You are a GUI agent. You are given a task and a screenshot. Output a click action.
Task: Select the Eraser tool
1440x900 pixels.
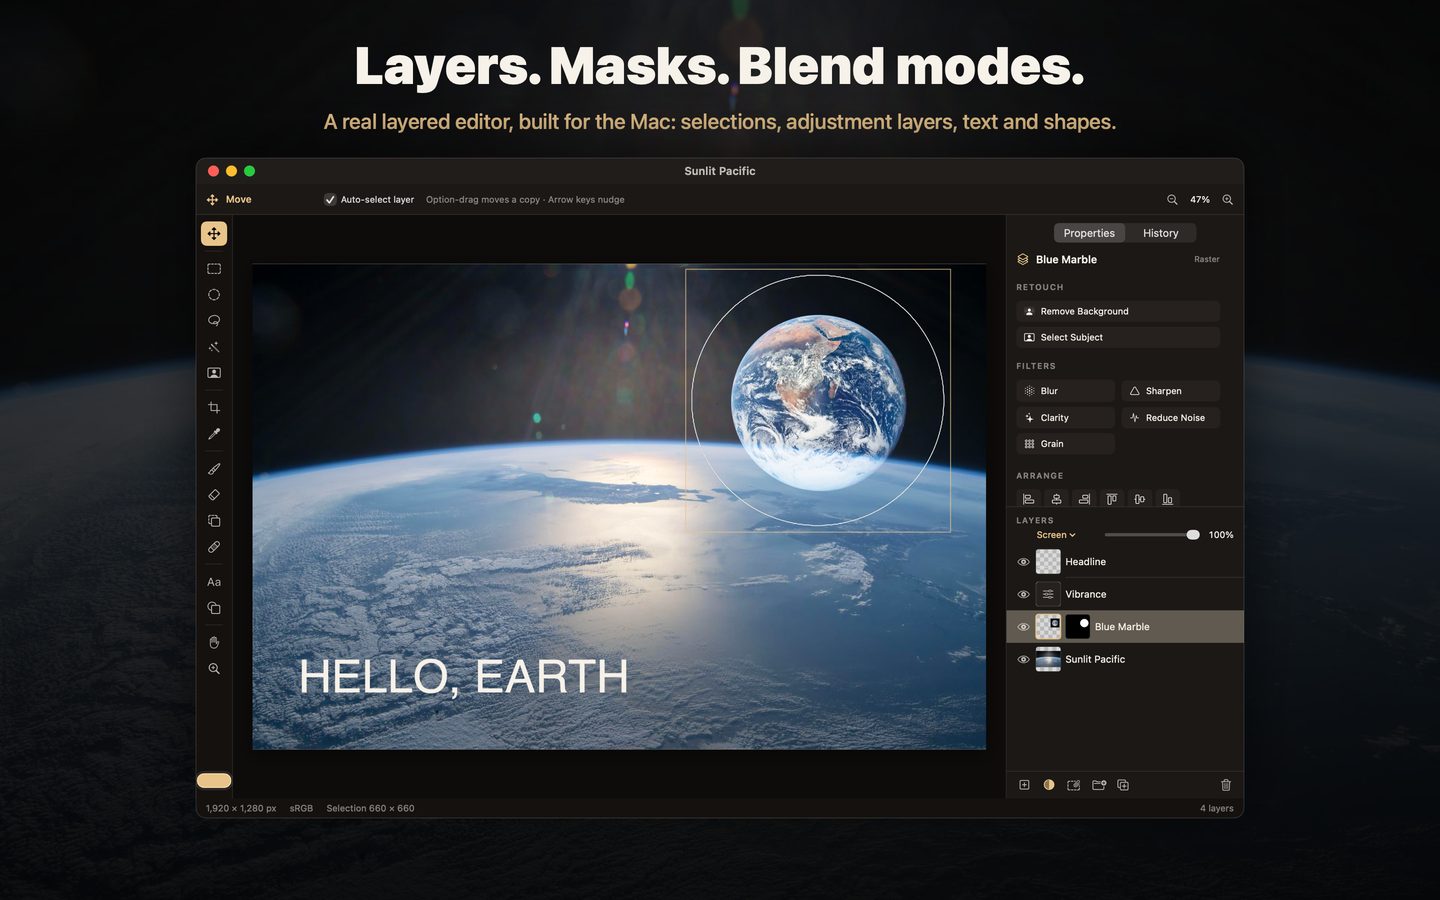point(214,495)
